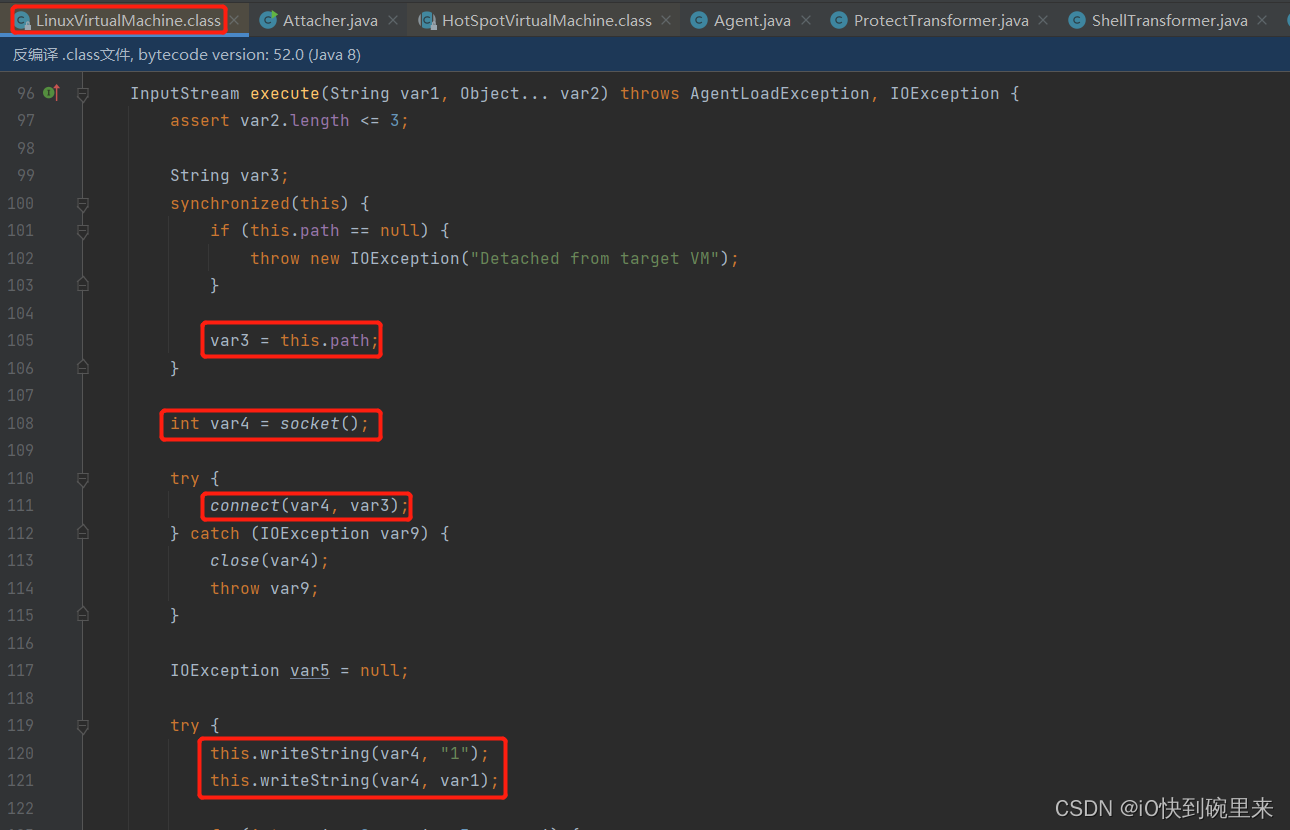Click the assert keyword on line 97

pyautogui.click(x=200, y=120)
